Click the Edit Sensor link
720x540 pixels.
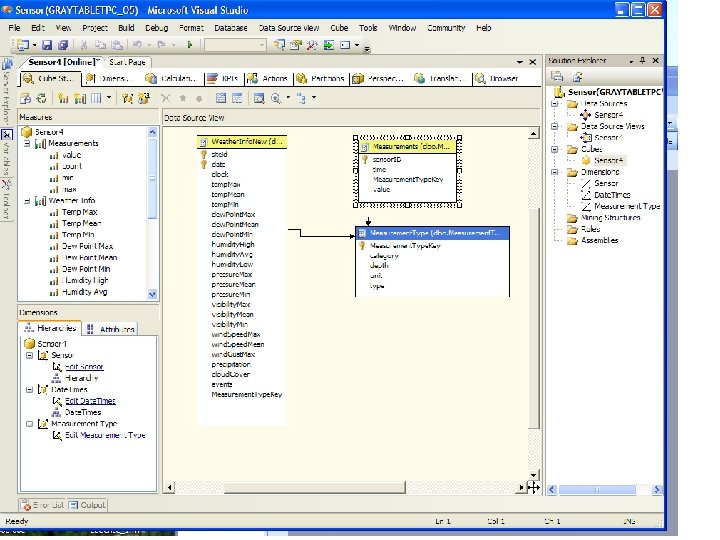(84, 367)
